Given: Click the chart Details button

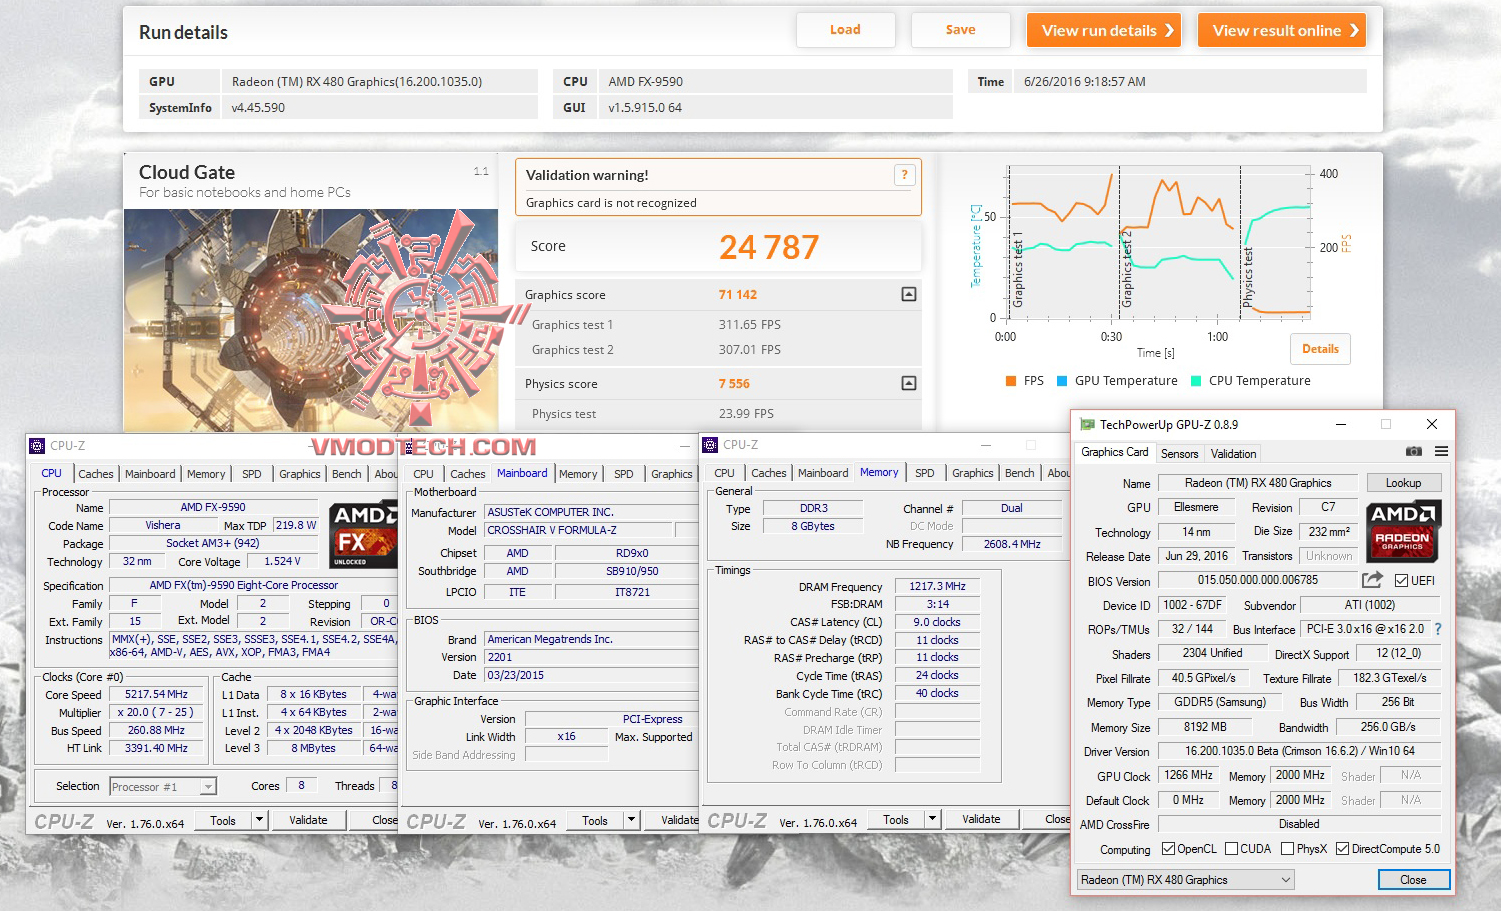Looking at the screenshot, I should (1320, 349).
